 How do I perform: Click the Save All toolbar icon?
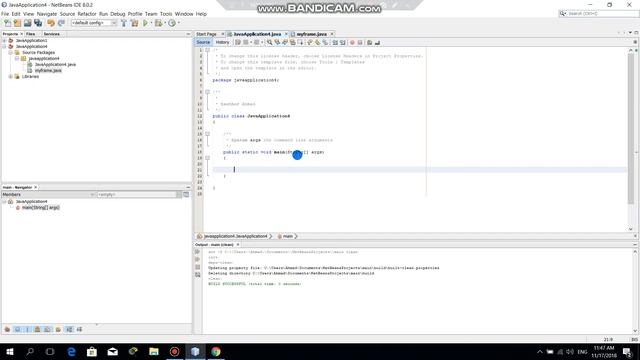coord(38,23)
